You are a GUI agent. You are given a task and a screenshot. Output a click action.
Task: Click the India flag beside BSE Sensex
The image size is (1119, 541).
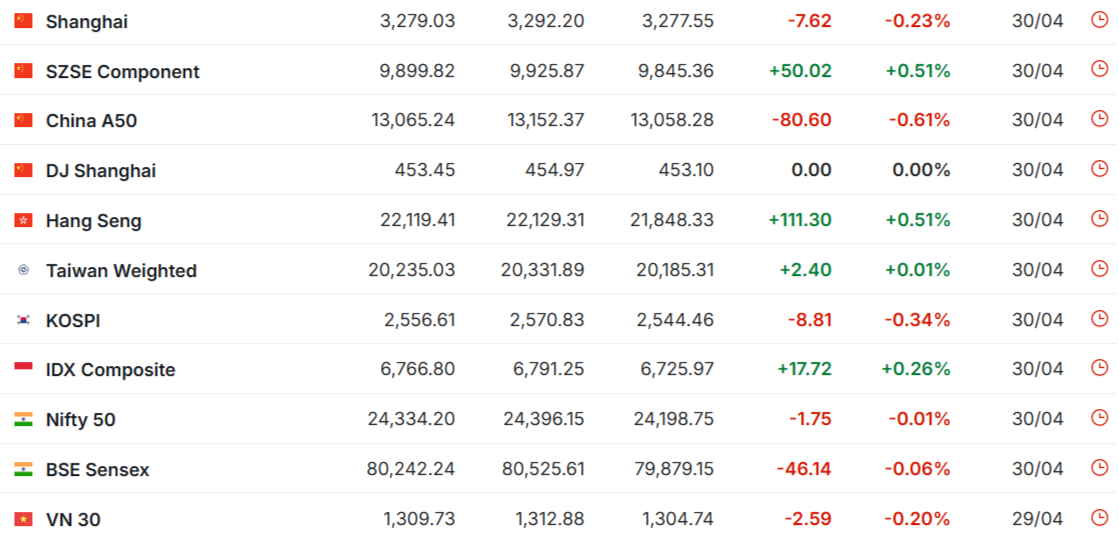24,470
